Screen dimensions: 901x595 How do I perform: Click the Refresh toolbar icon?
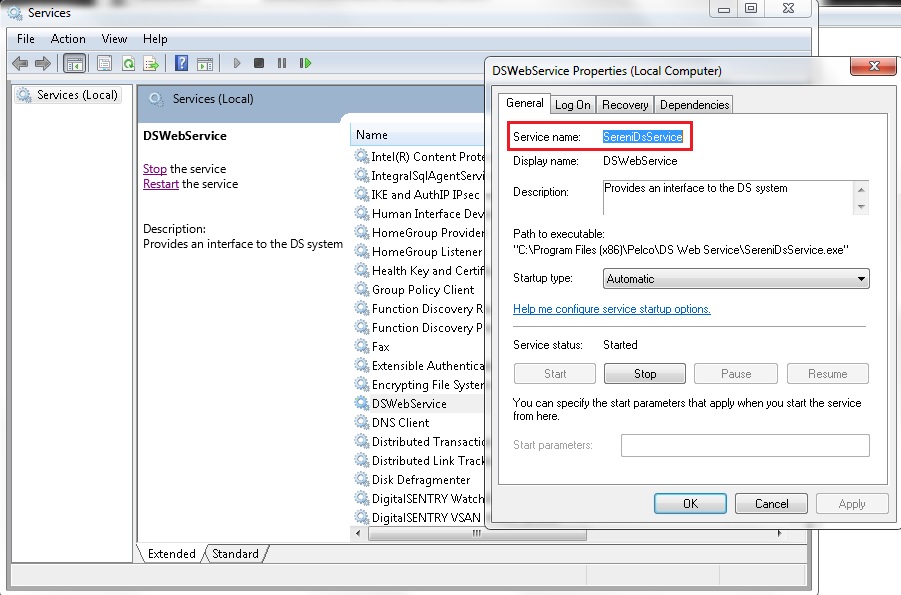tap(128, 63)
